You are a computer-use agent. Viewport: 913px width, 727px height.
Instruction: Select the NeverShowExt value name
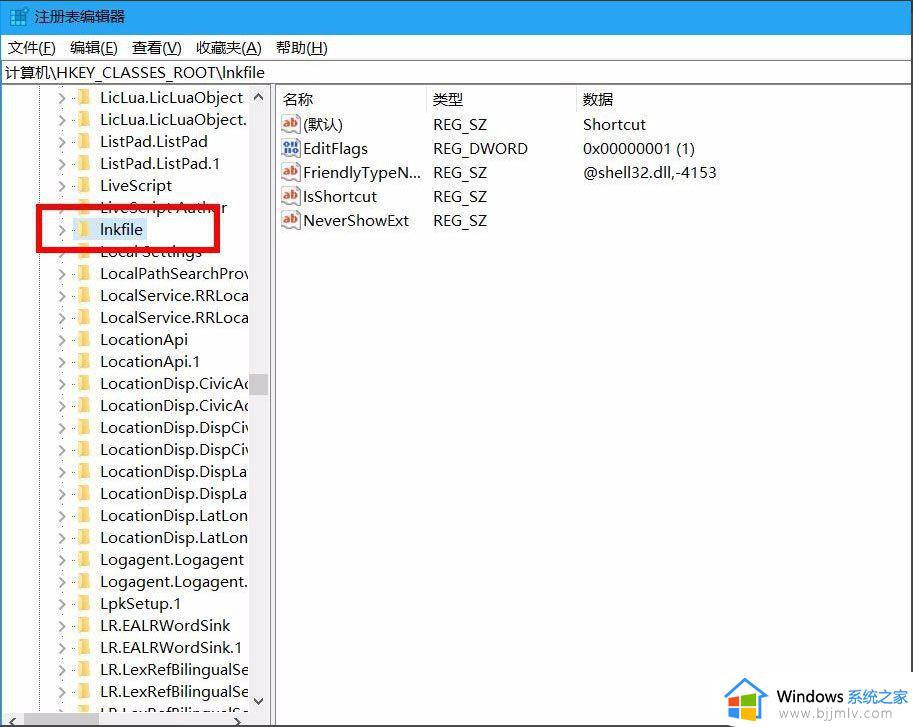tap(356, 221)
